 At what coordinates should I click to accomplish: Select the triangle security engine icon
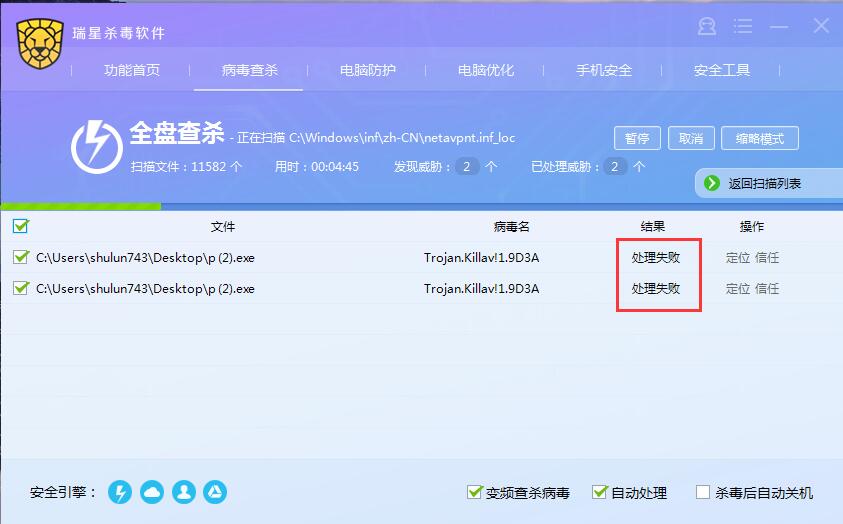(215, 492)
